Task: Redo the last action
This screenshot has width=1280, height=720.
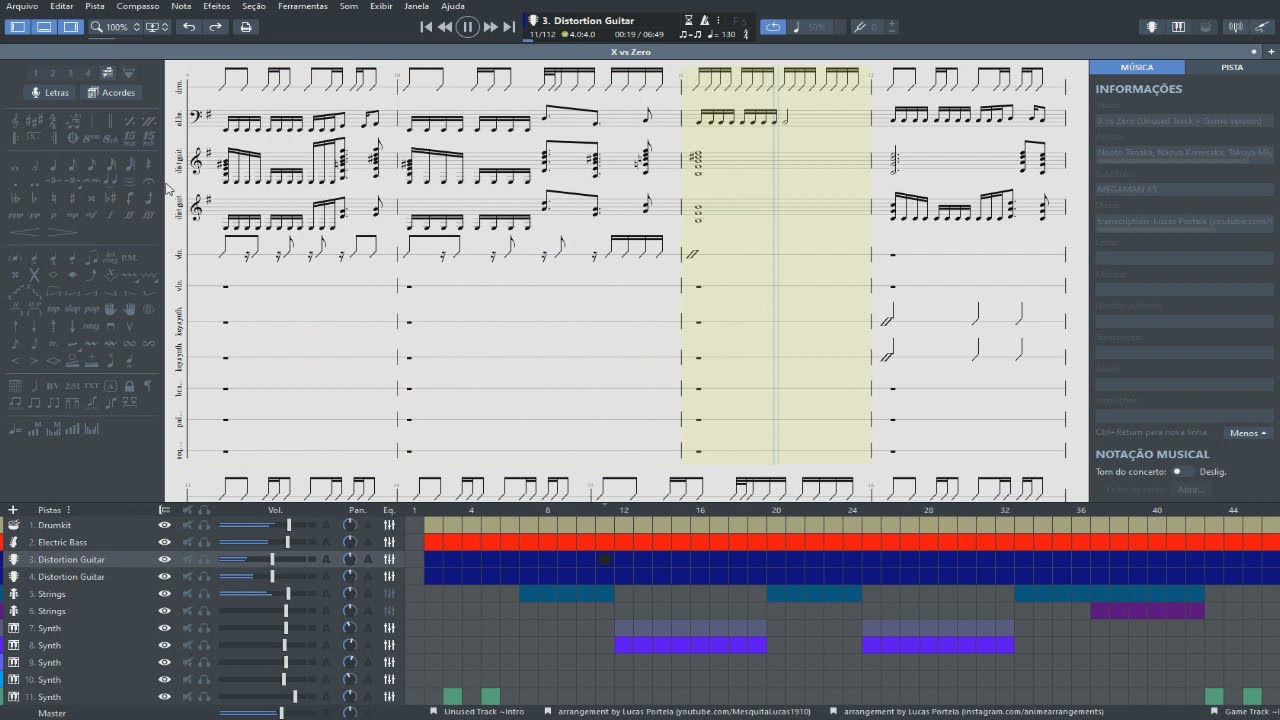Action: pos(215,27)
